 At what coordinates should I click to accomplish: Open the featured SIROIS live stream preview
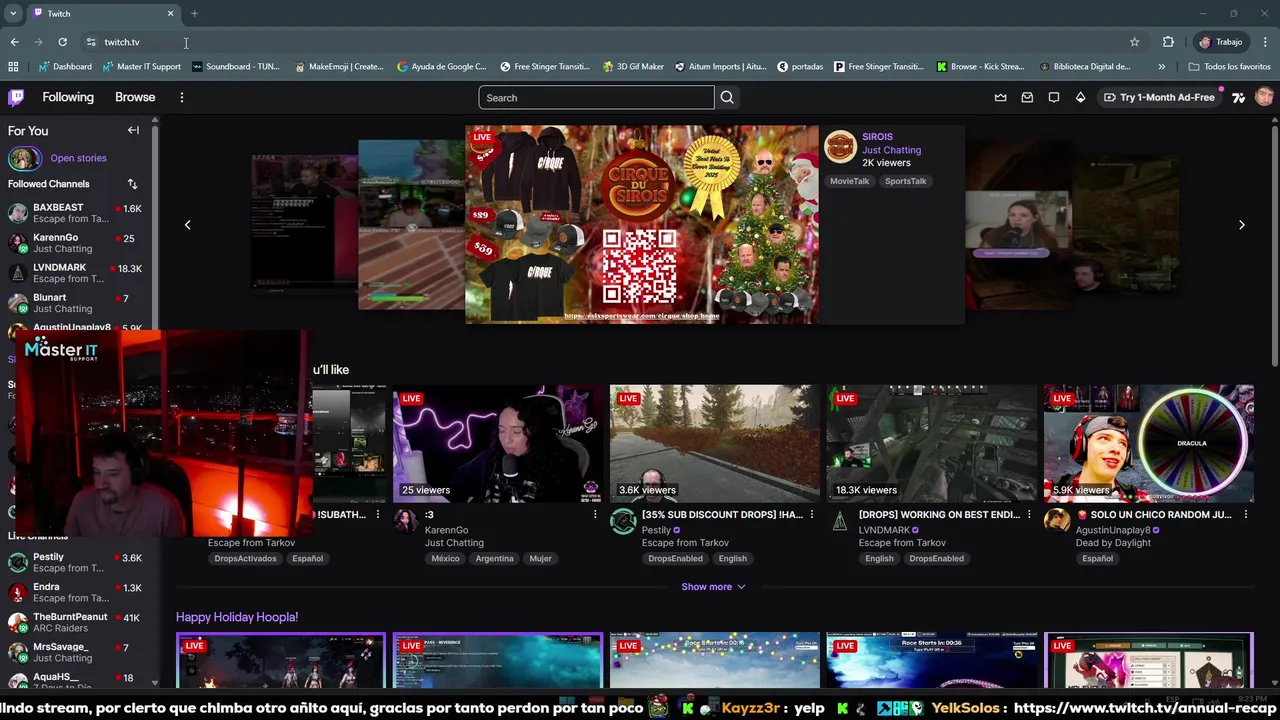pyautogui.click(x=641, y=224)
